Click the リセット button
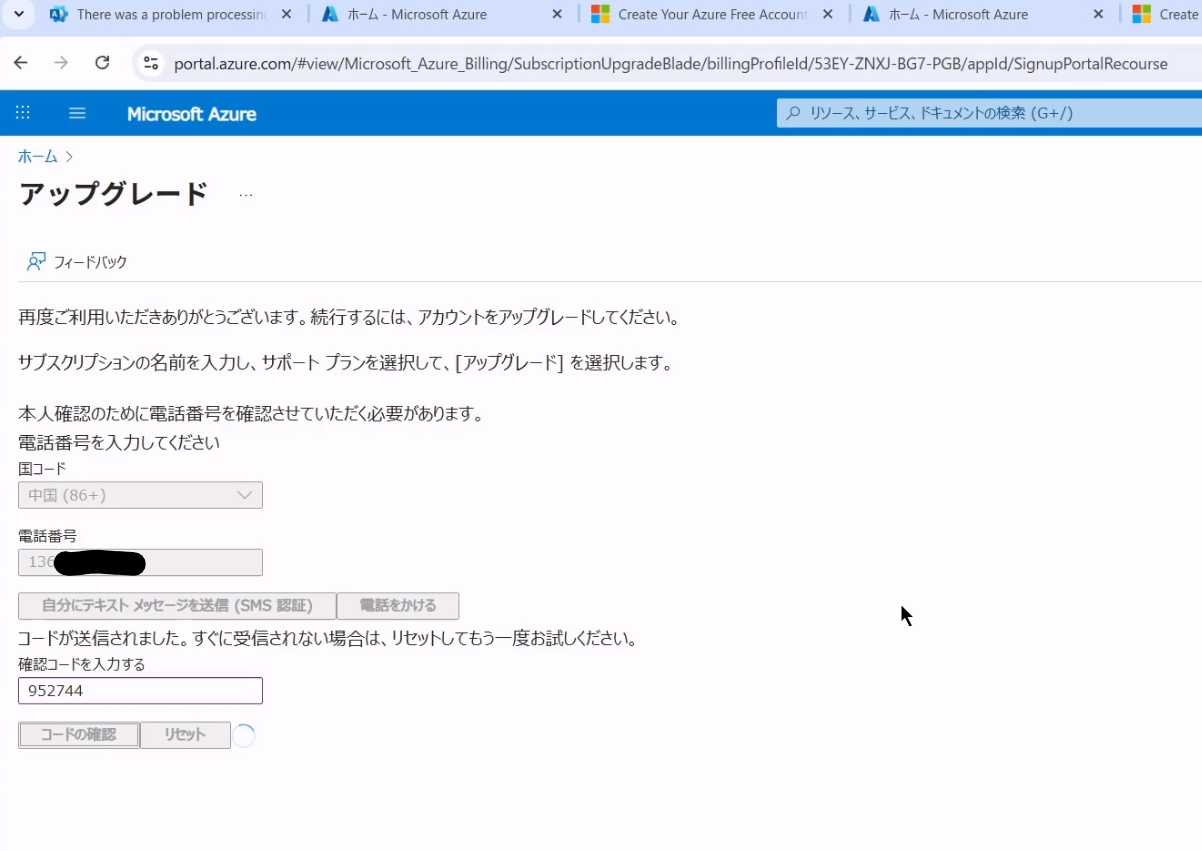This screenshot has height=851, width=1202. (x=185, y=735)
